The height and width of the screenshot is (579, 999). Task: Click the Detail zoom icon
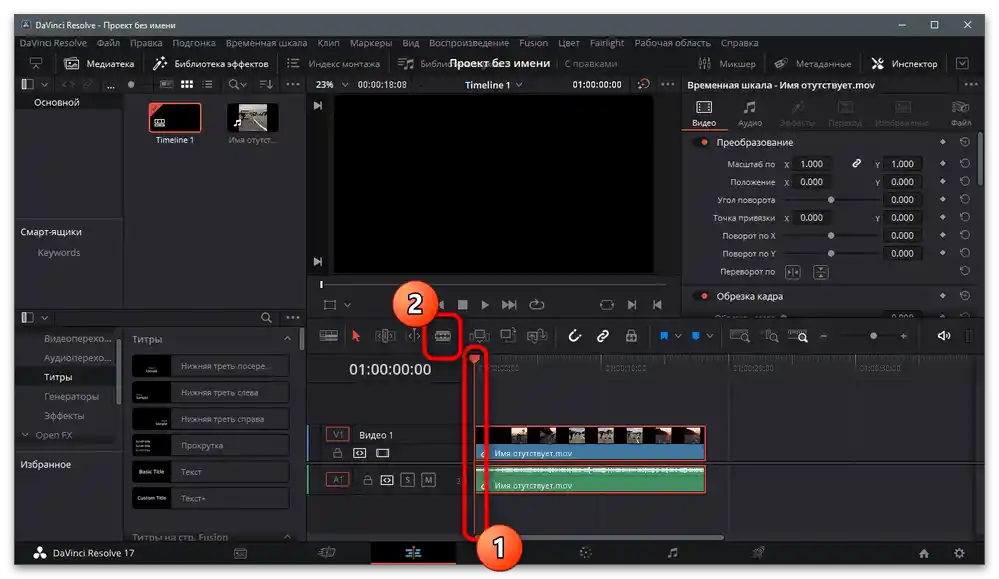tap(772, 336)
